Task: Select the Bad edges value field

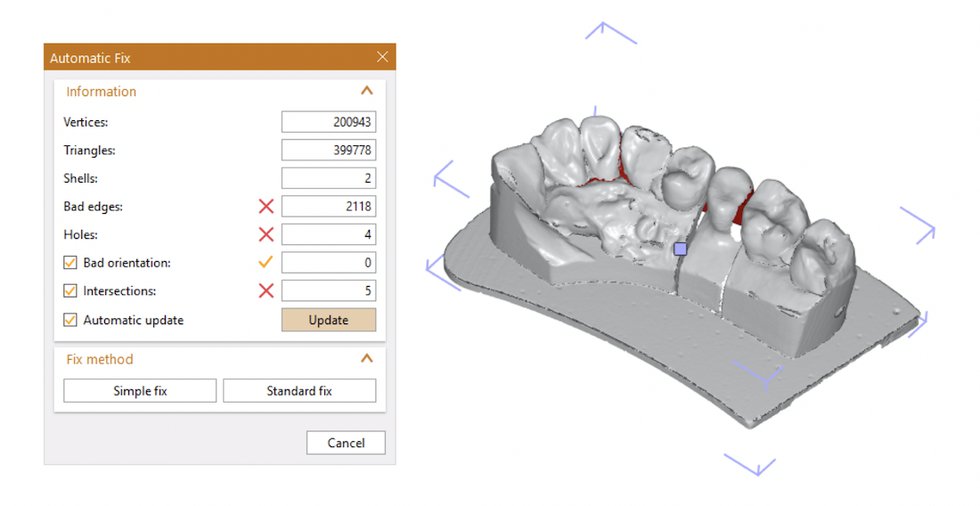Action: 329,206
